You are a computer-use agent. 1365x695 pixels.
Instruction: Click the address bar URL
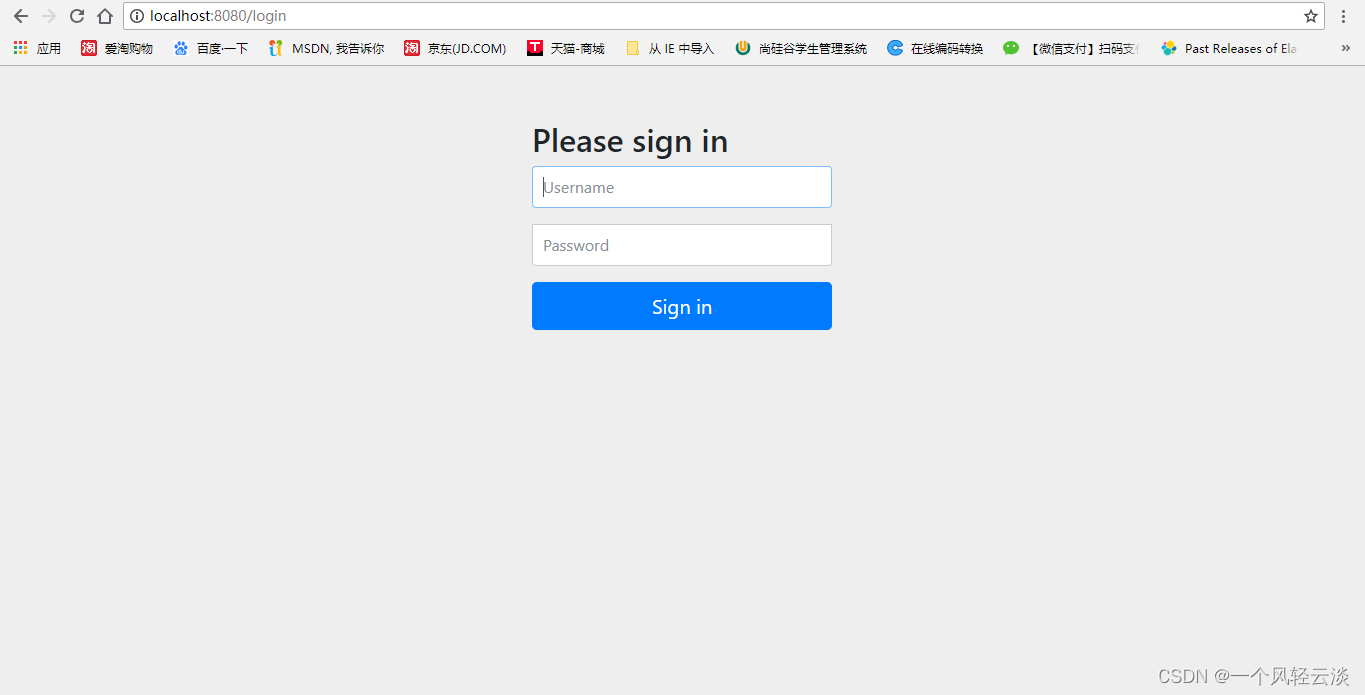(x=218, y=16)
